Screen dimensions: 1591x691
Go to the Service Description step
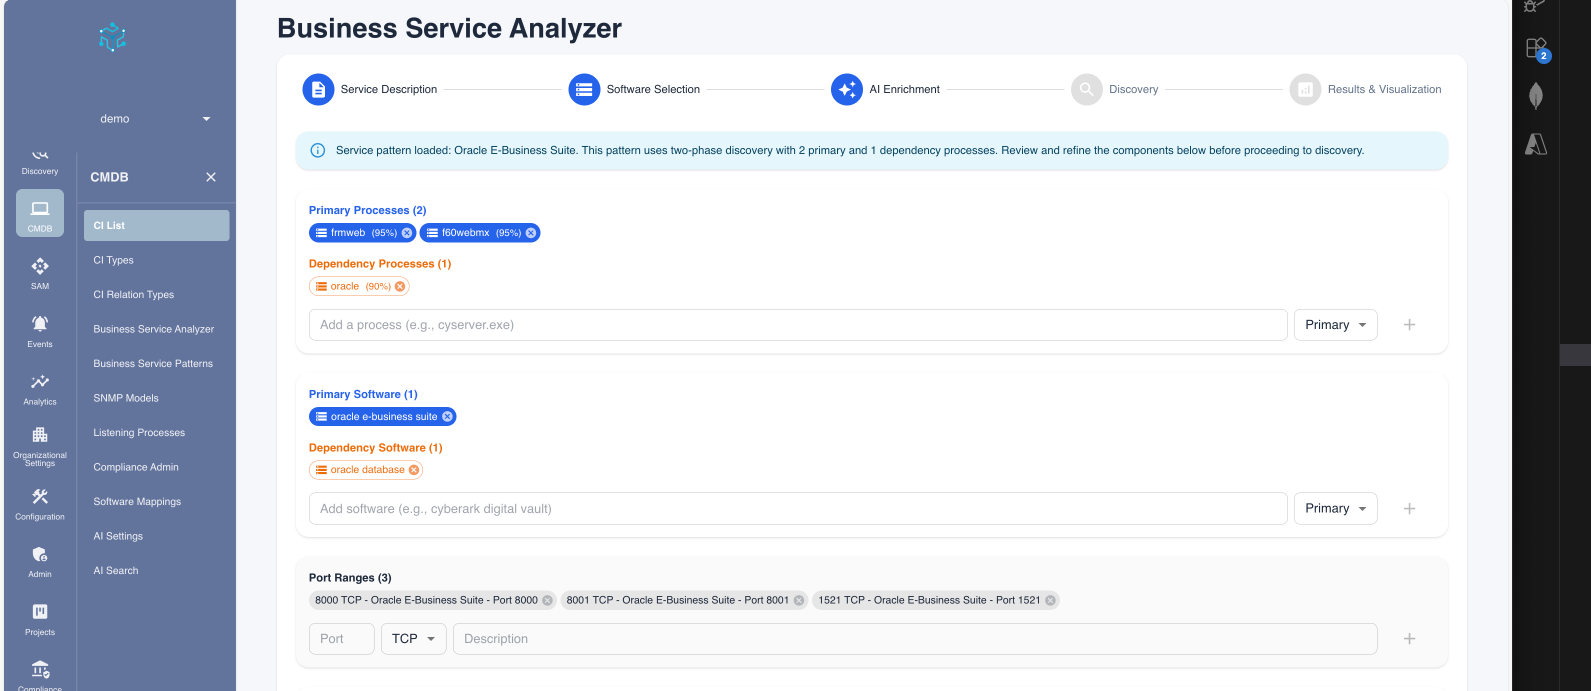tap(318, 89)
